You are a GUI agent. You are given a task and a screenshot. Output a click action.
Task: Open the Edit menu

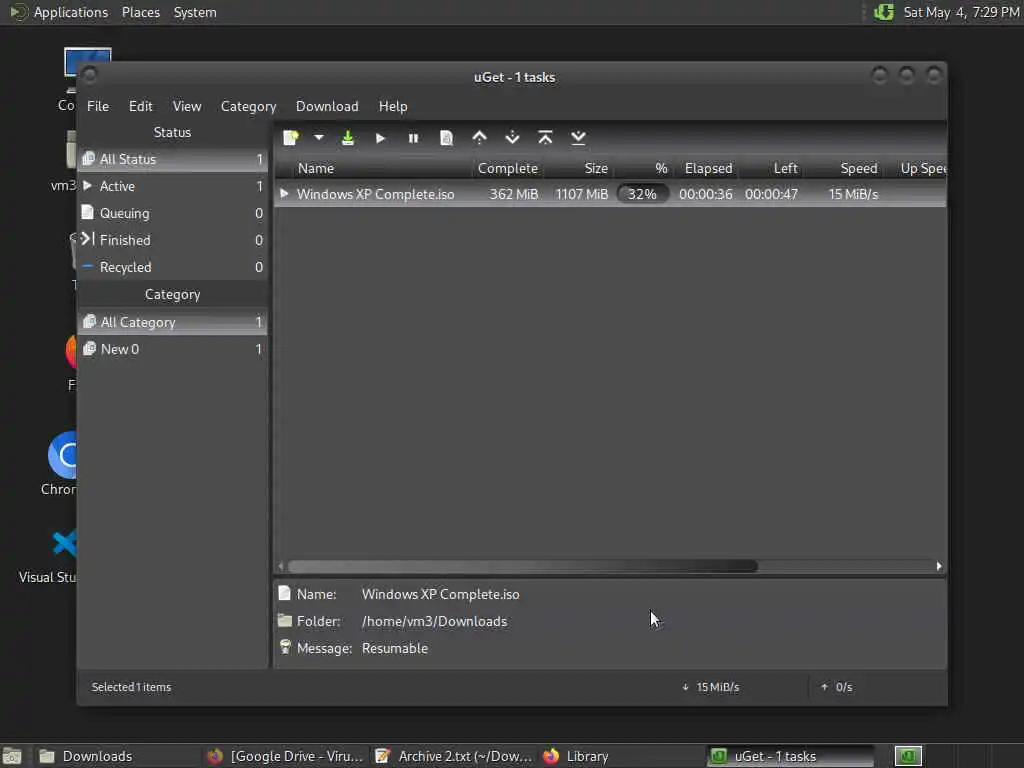click(140, 106)
